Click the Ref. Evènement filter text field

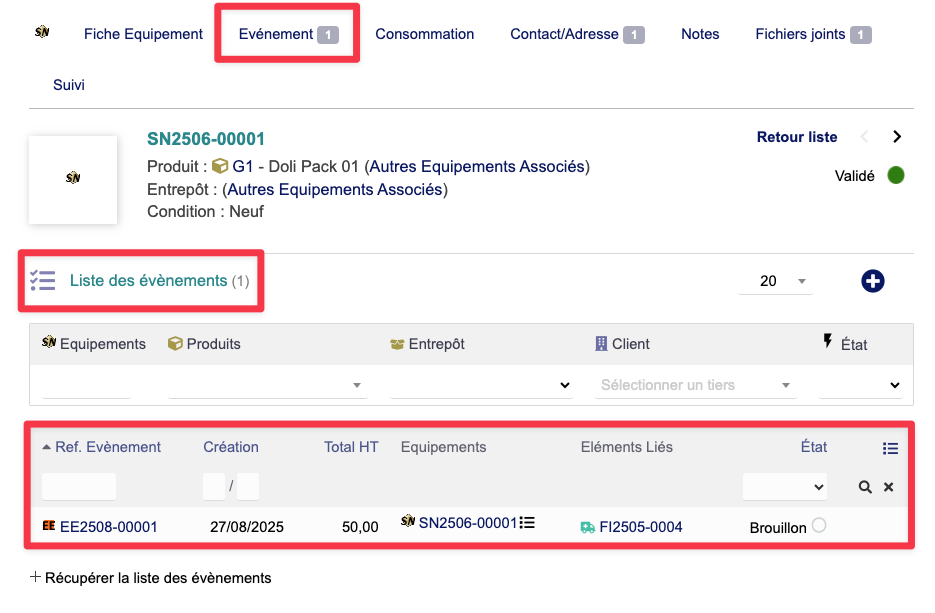(79, 487)
